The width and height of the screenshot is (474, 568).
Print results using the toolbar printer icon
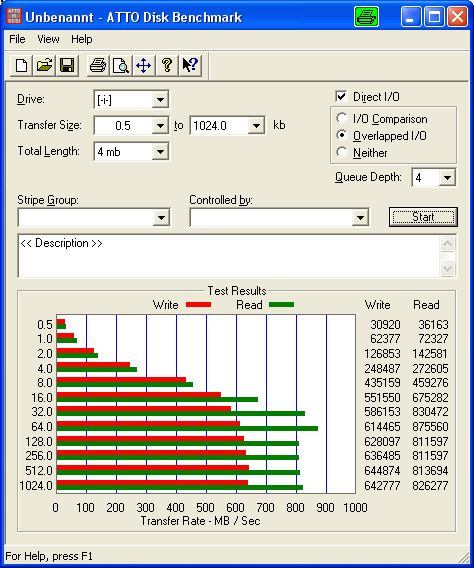point(98,66)
